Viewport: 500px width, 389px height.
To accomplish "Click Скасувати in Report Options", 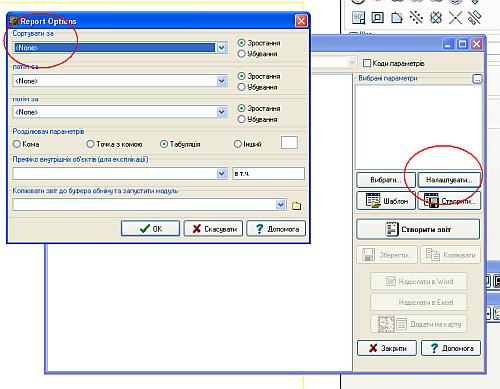I will pos(213,229).
